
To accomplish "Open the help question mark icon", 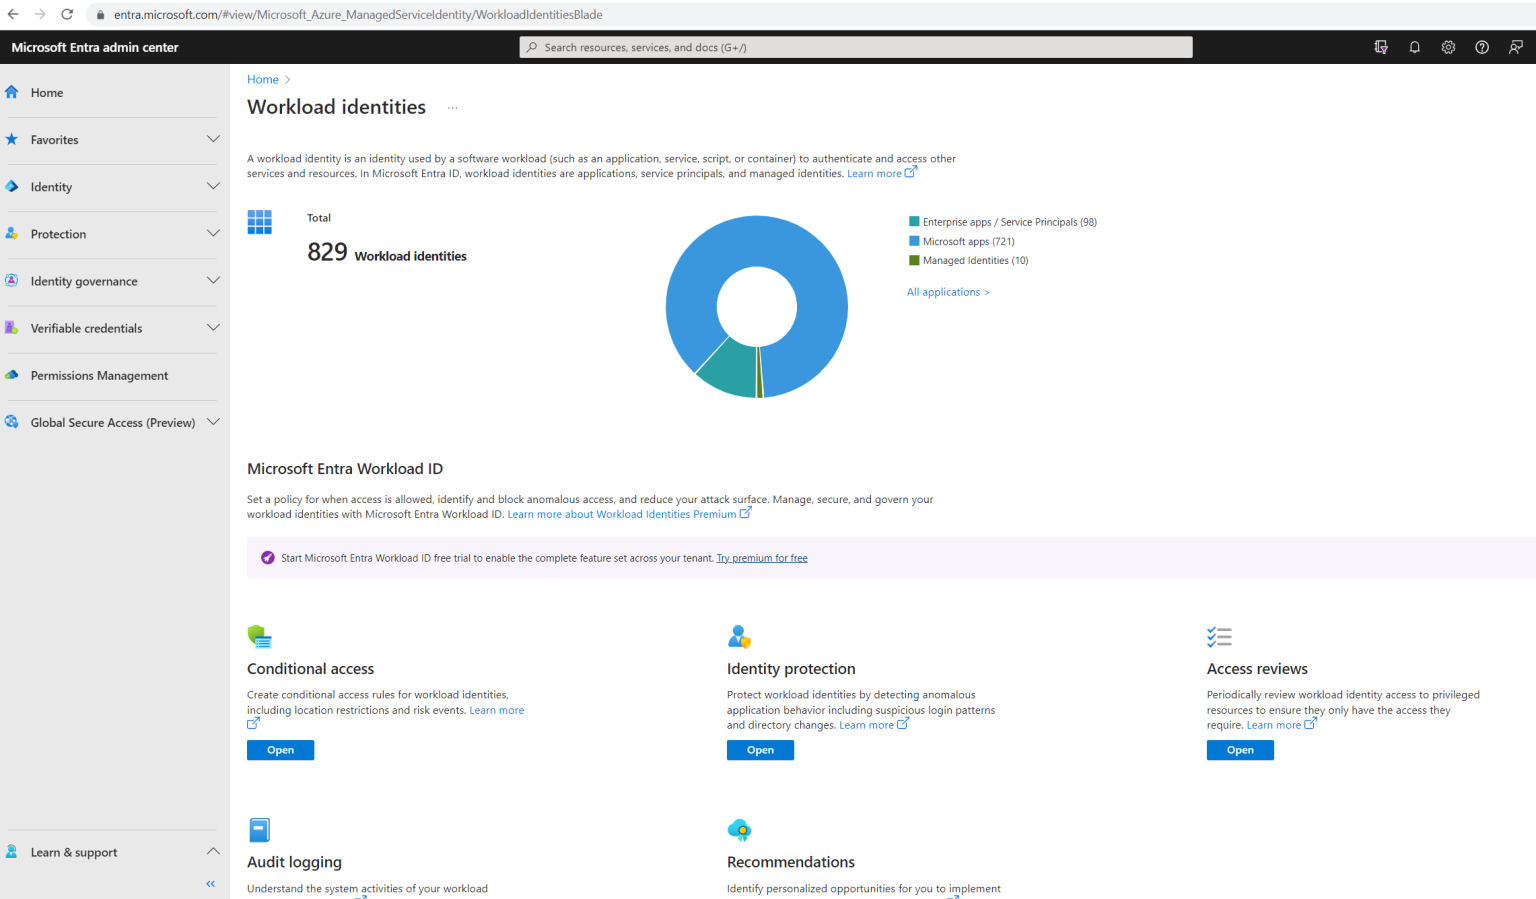I will [x=1482, y=46].
